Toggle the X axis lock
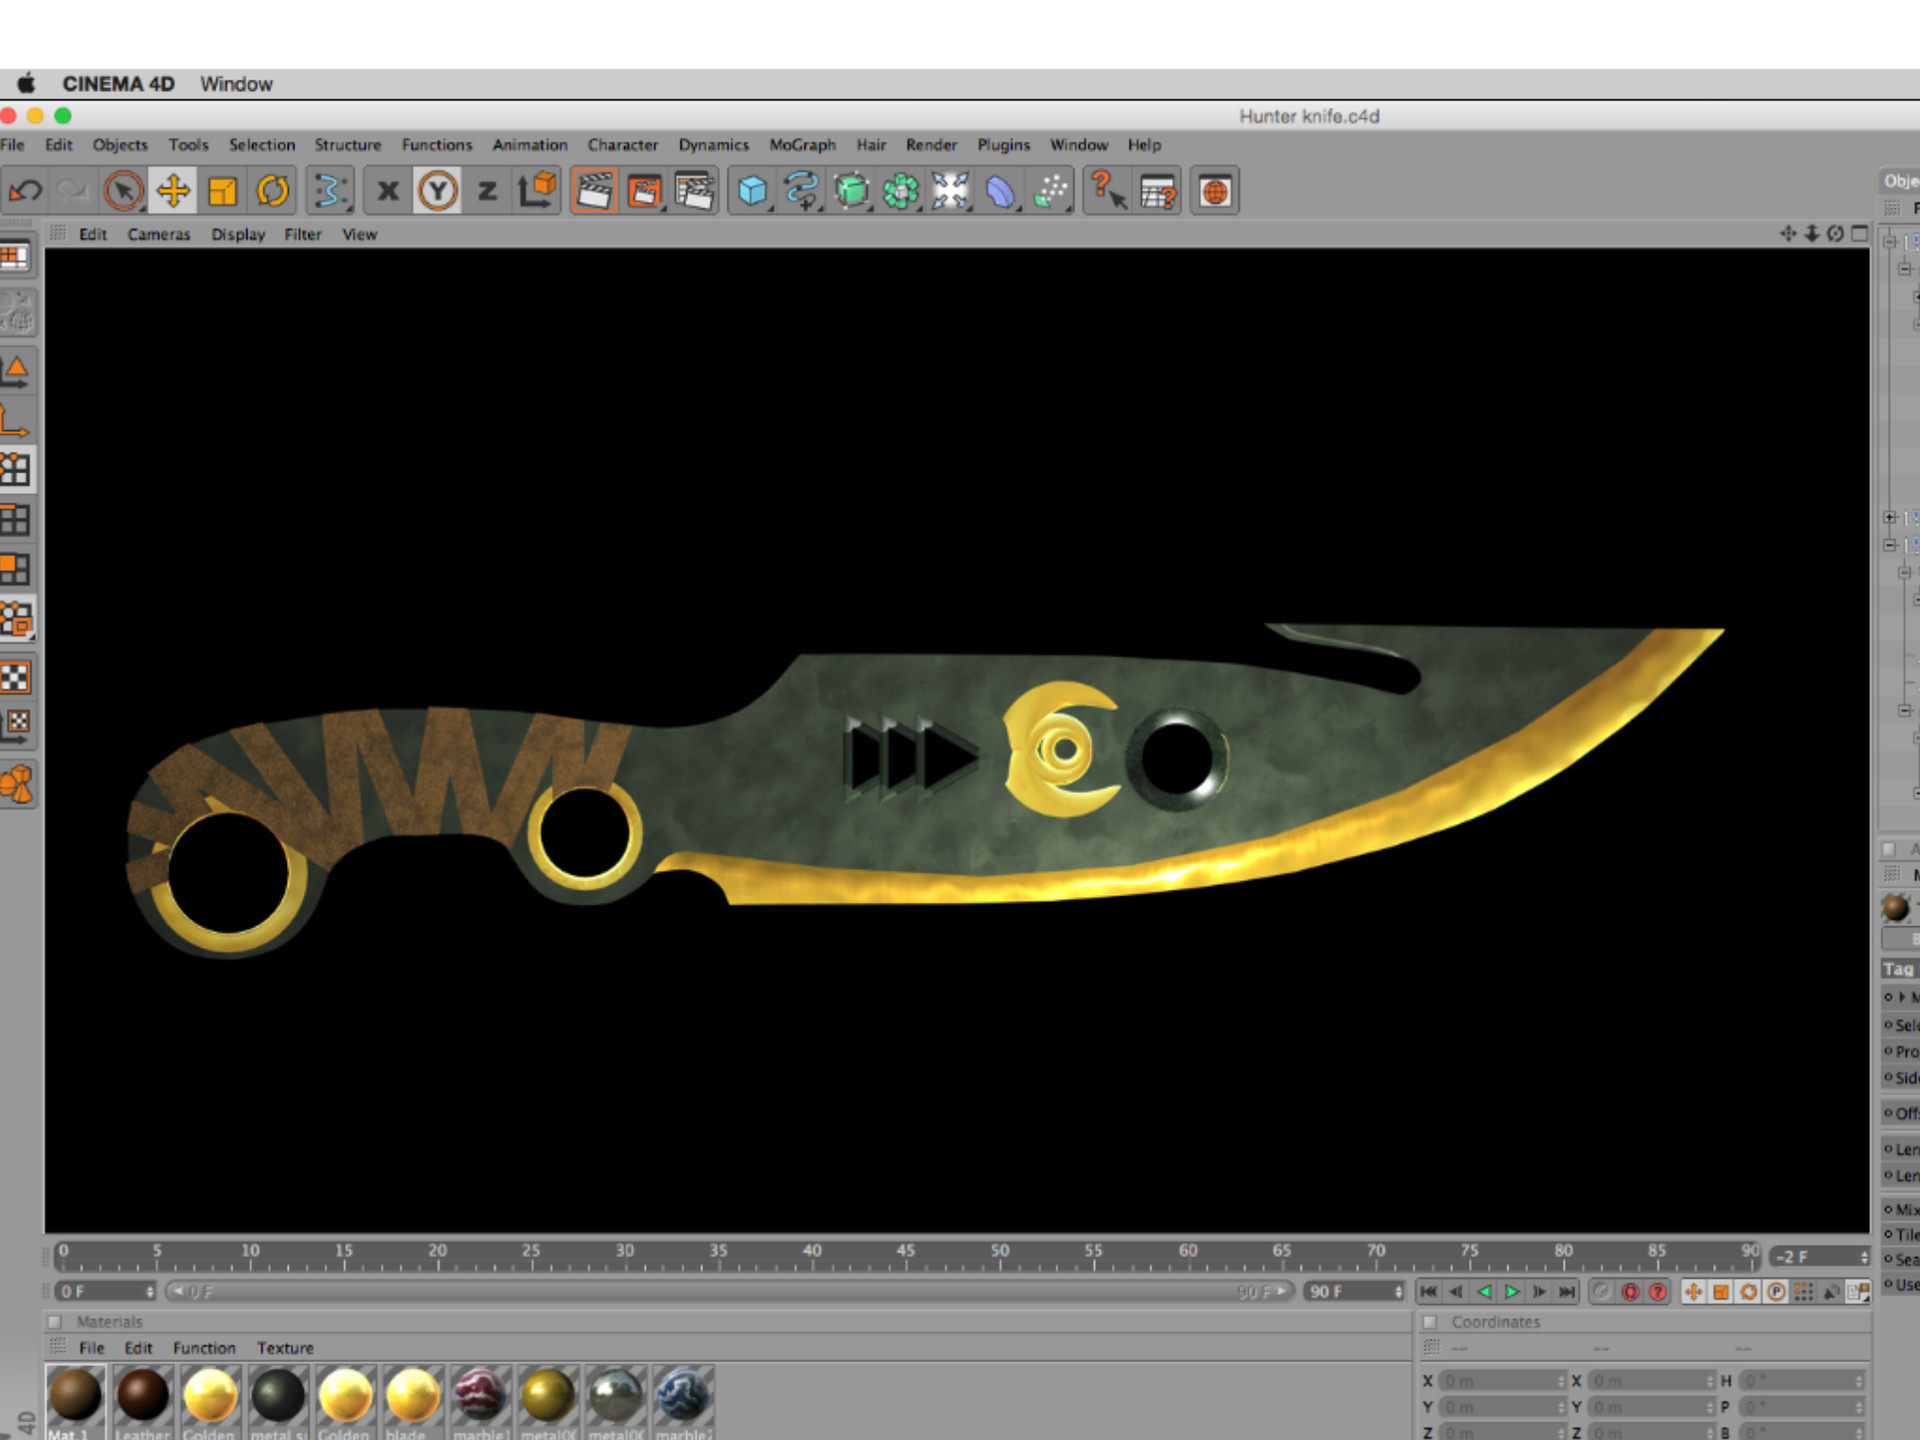This screenshot has width=1920, height=1440. coord(389,191)
